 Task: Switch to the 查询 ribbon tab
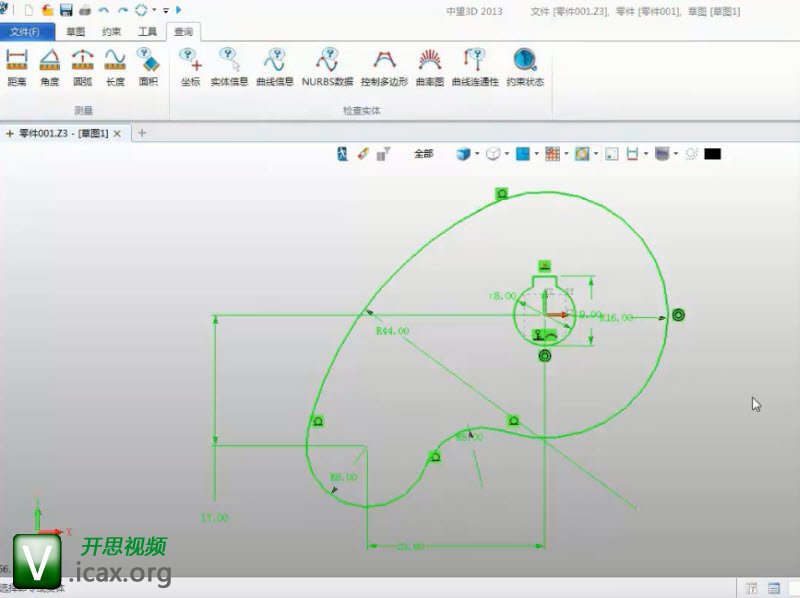184,32
